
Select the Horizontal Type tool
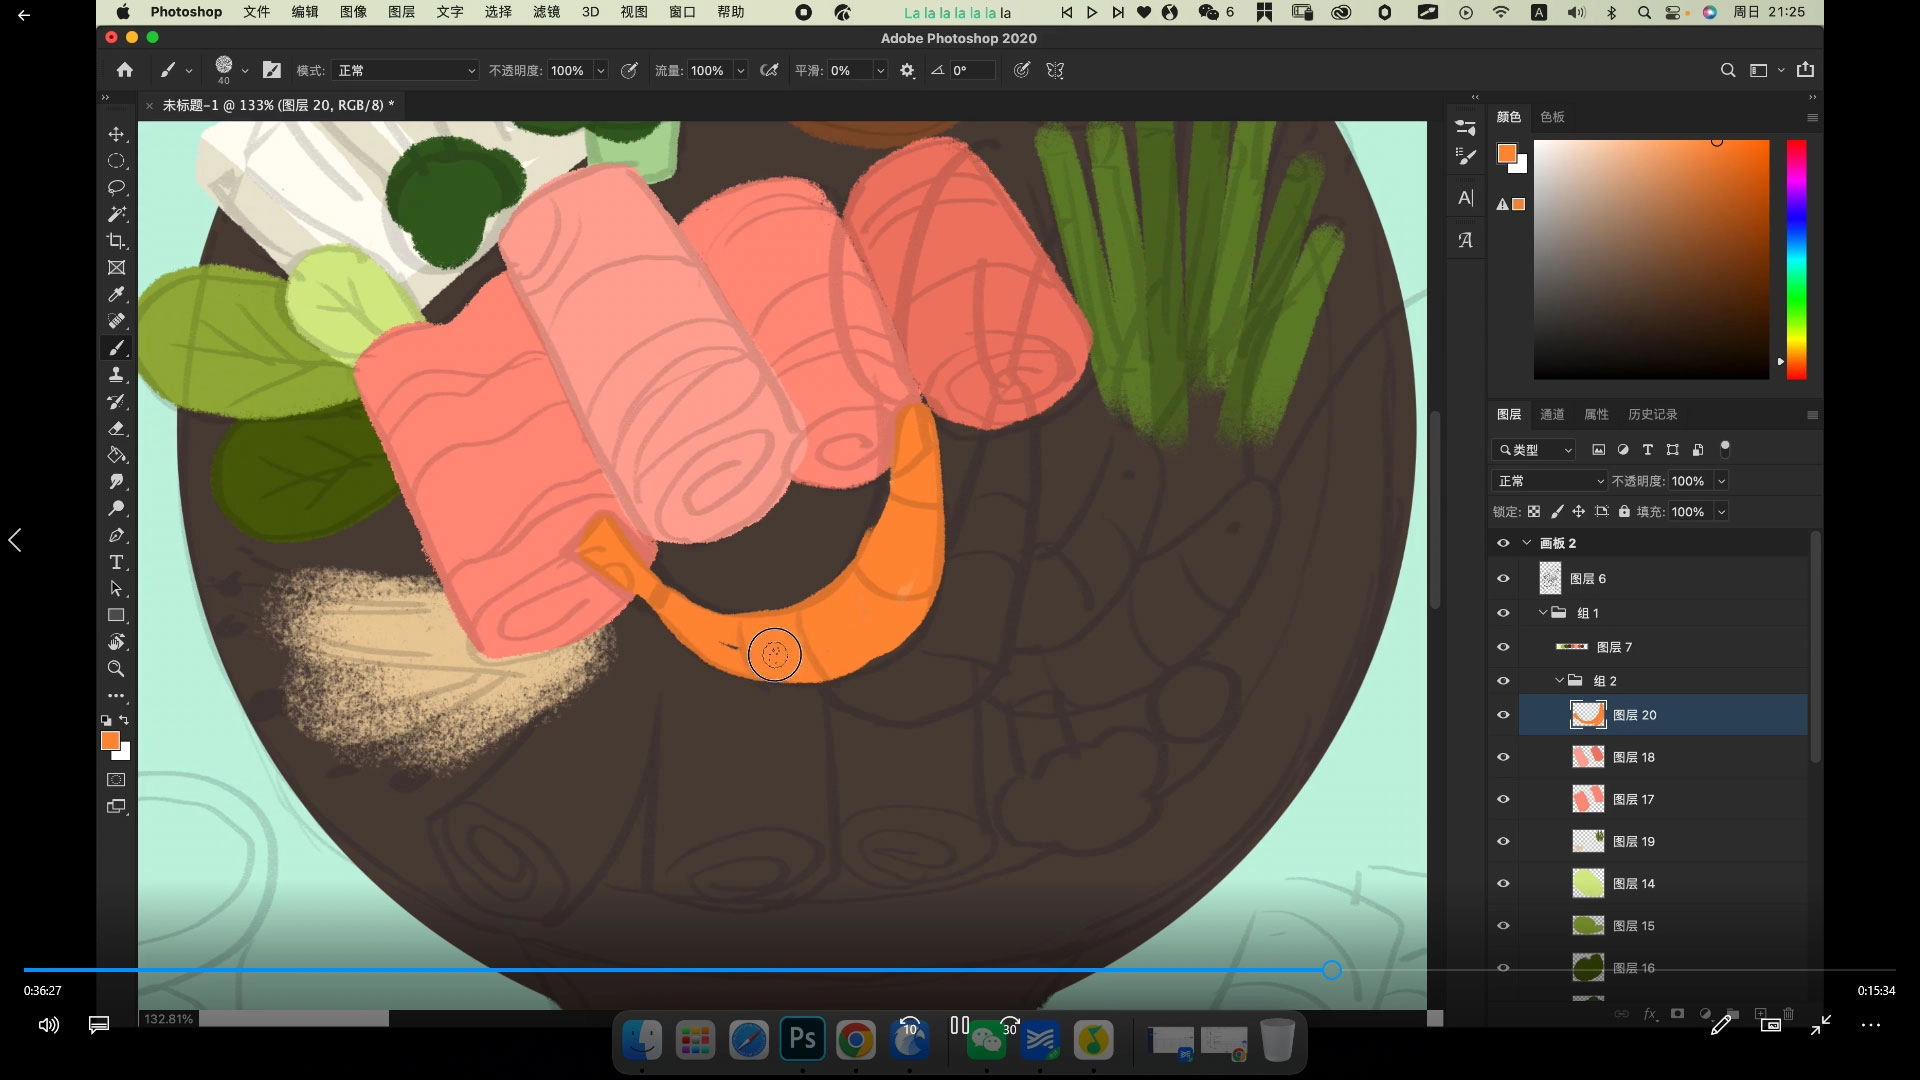(116, 562)
